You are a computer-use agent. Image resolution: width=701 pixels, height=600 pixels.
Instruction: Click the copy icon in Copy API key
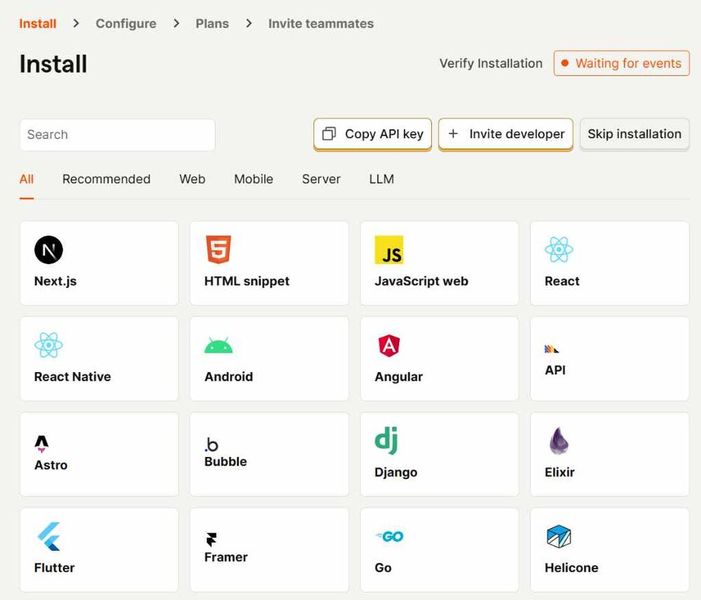pos(329,134)
